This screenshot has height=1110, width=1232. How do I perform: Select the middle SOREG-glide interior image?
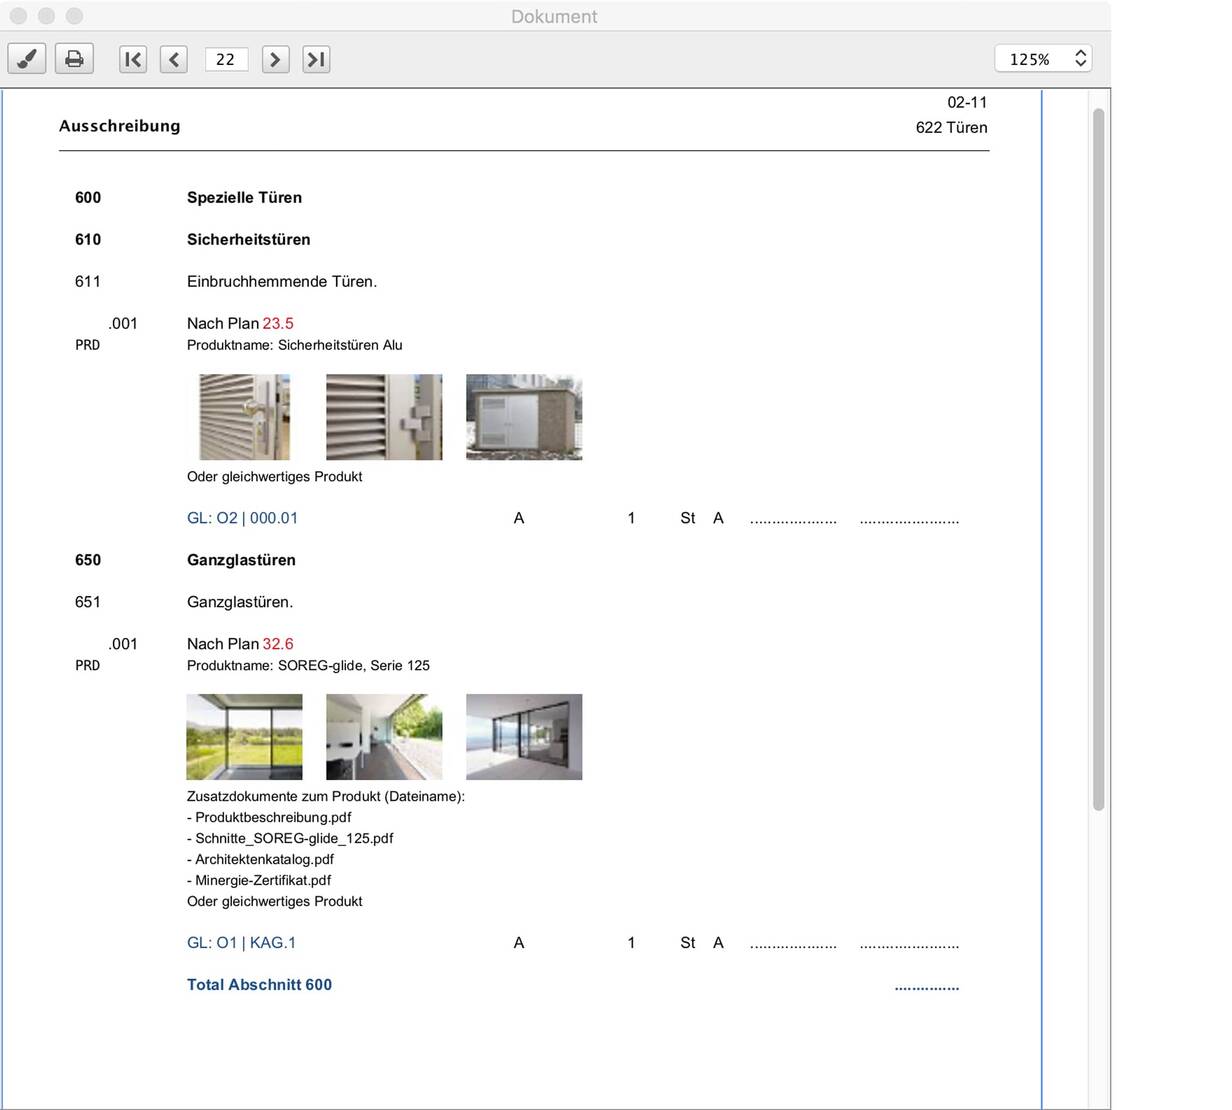tap(384, 737)
